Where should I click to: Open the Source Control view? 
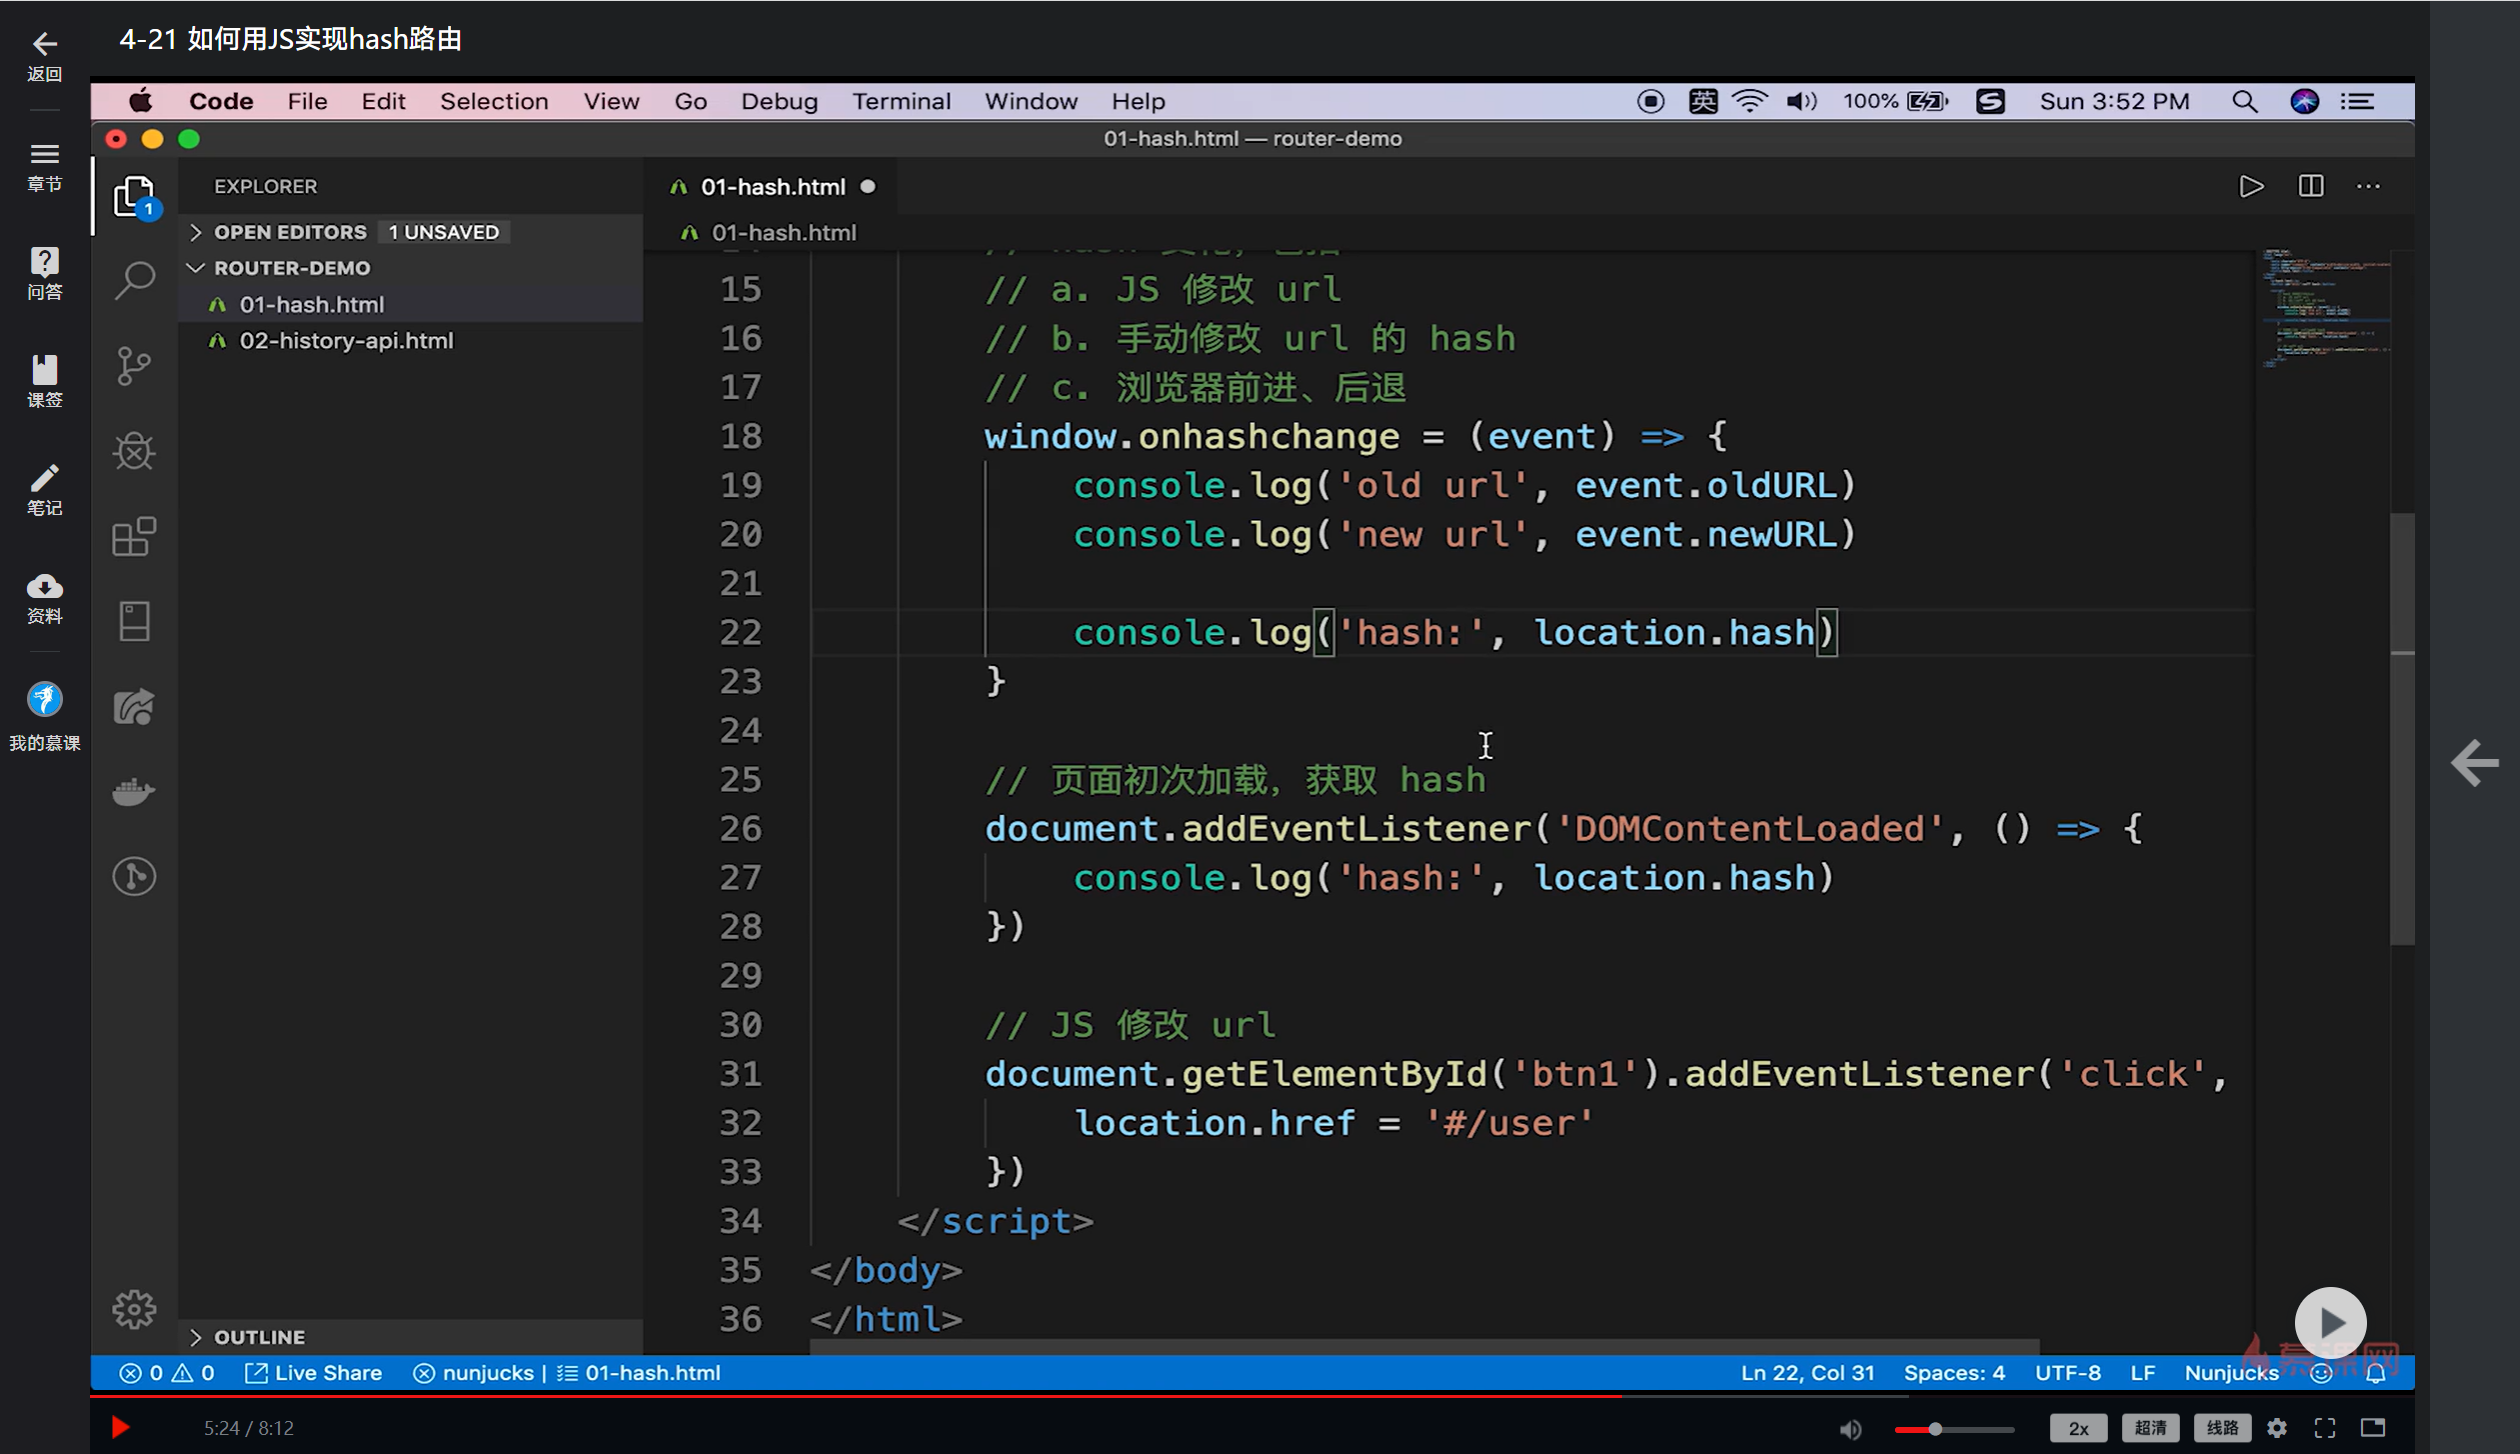(x=134, y=366)
